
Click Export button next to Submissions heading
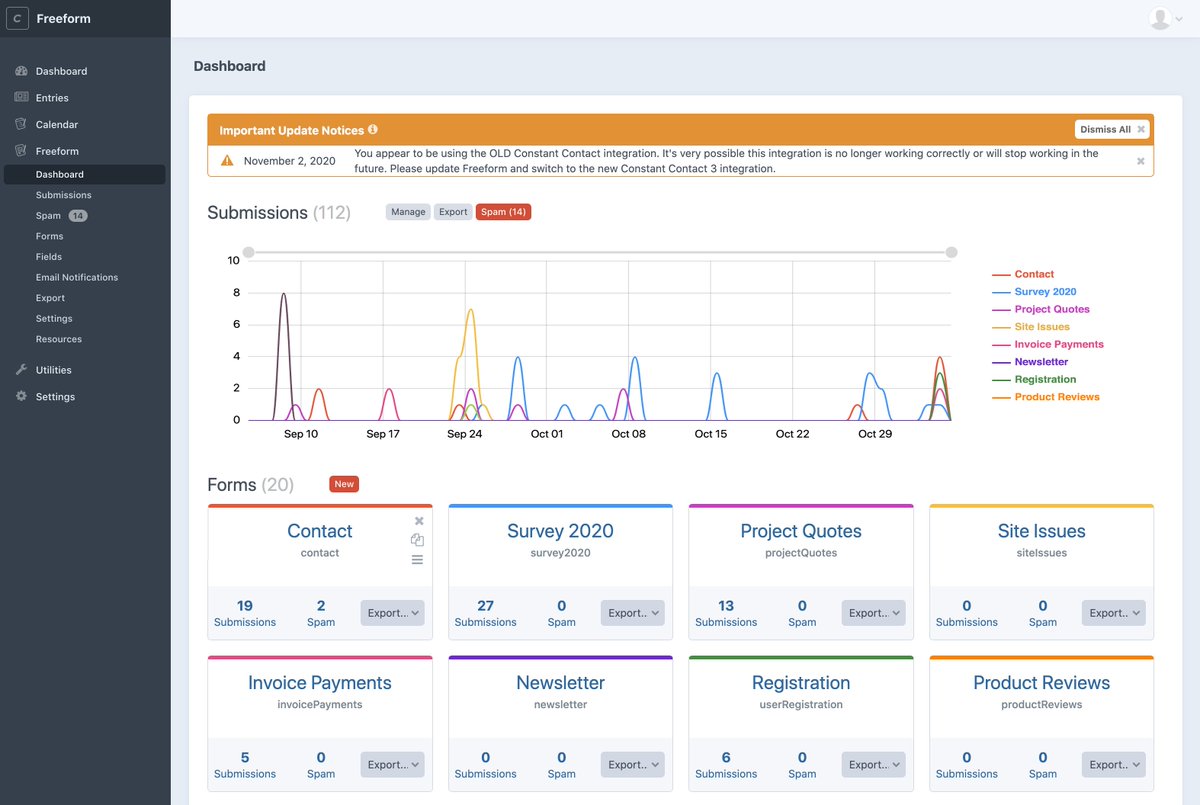(x=453, y=212)
